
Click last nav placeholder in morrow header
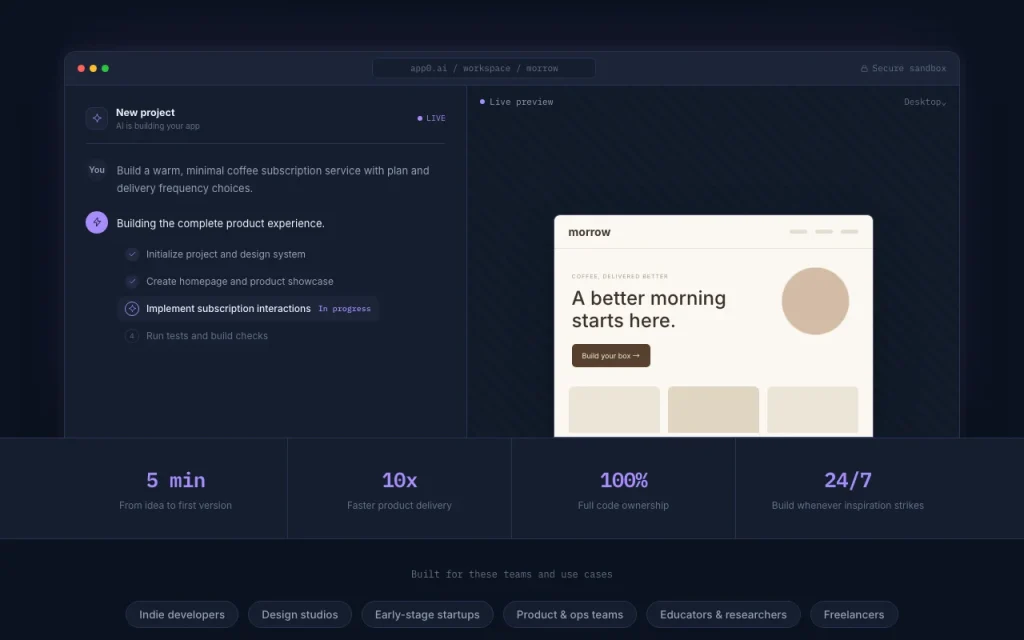(849, 232)
